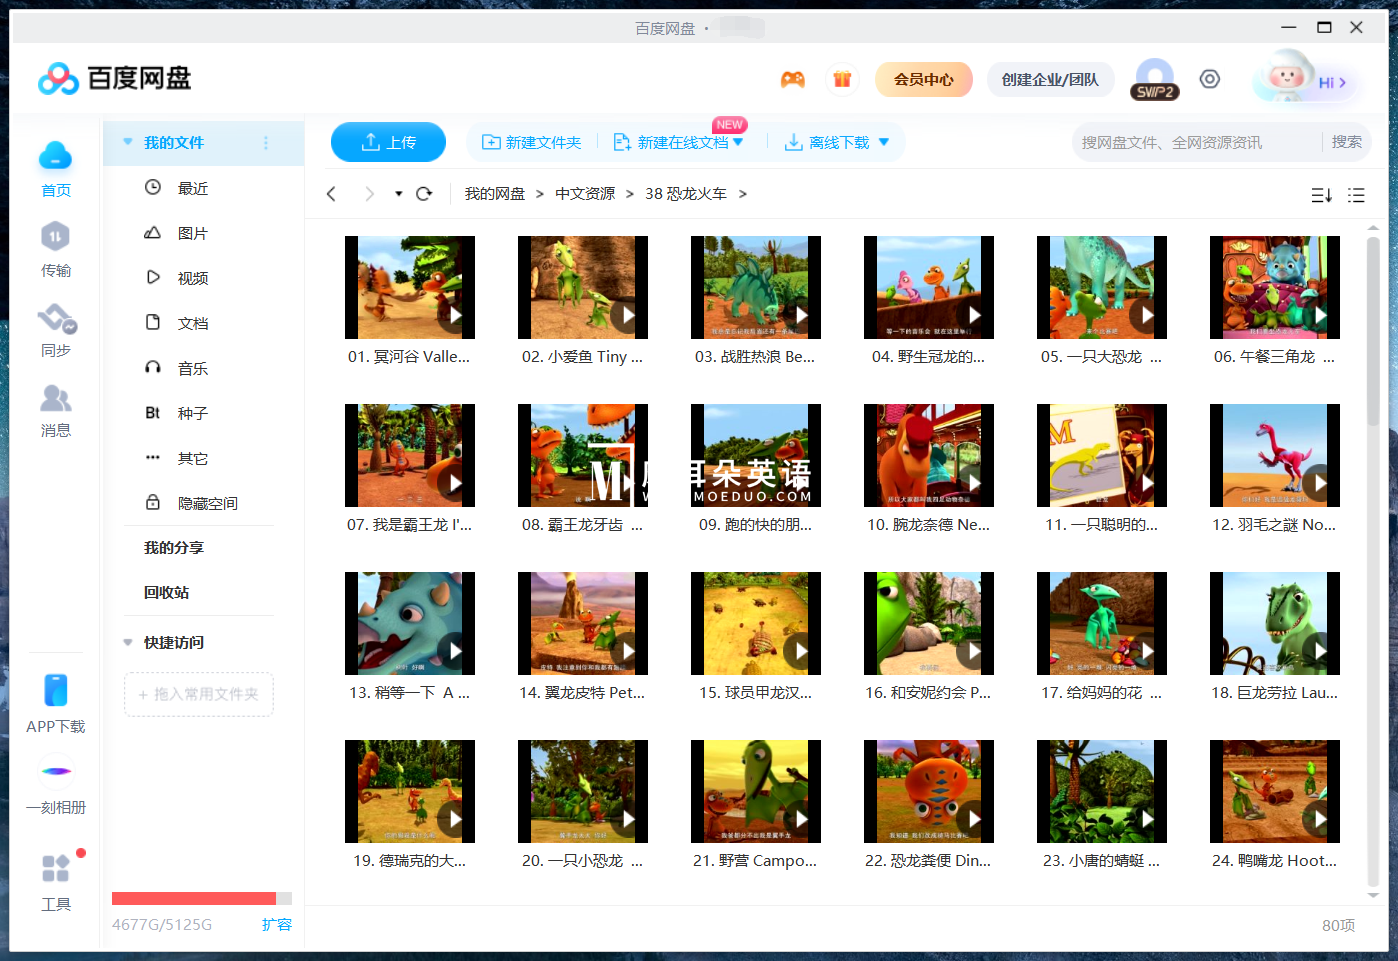This screenshot has height=961, width=1398.
Task: Select 视频 category in sidebar
Action: pyautogui.click(x=192, y=277)
